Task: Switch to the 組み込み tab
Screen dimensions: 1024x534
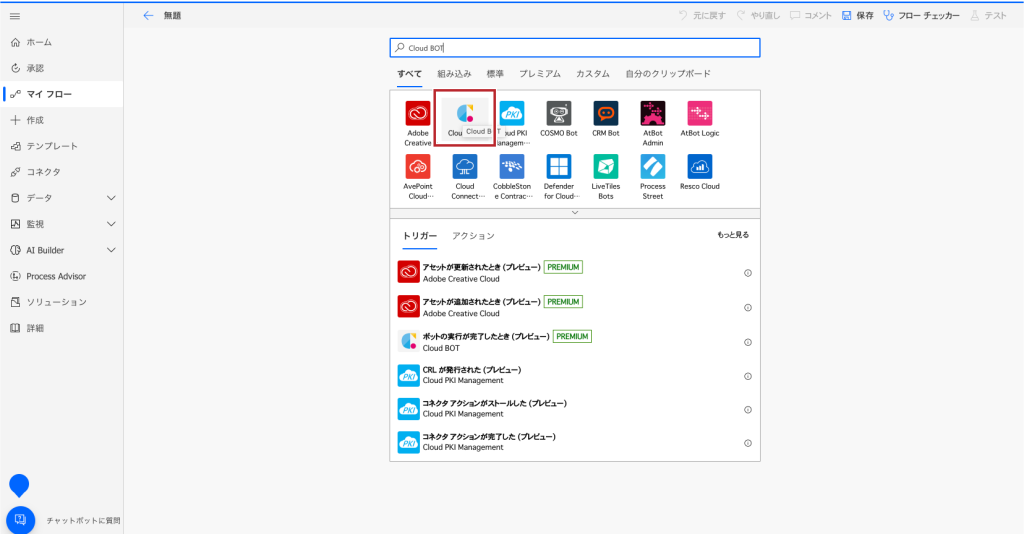Action: point(454,74)
